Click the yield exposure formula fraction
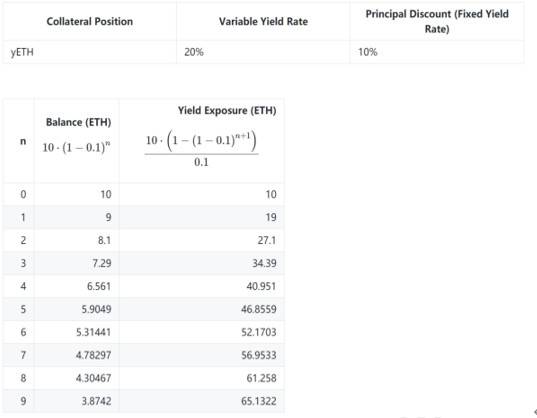The width and height of the screenshot is (537, 418). click(201, 149)
